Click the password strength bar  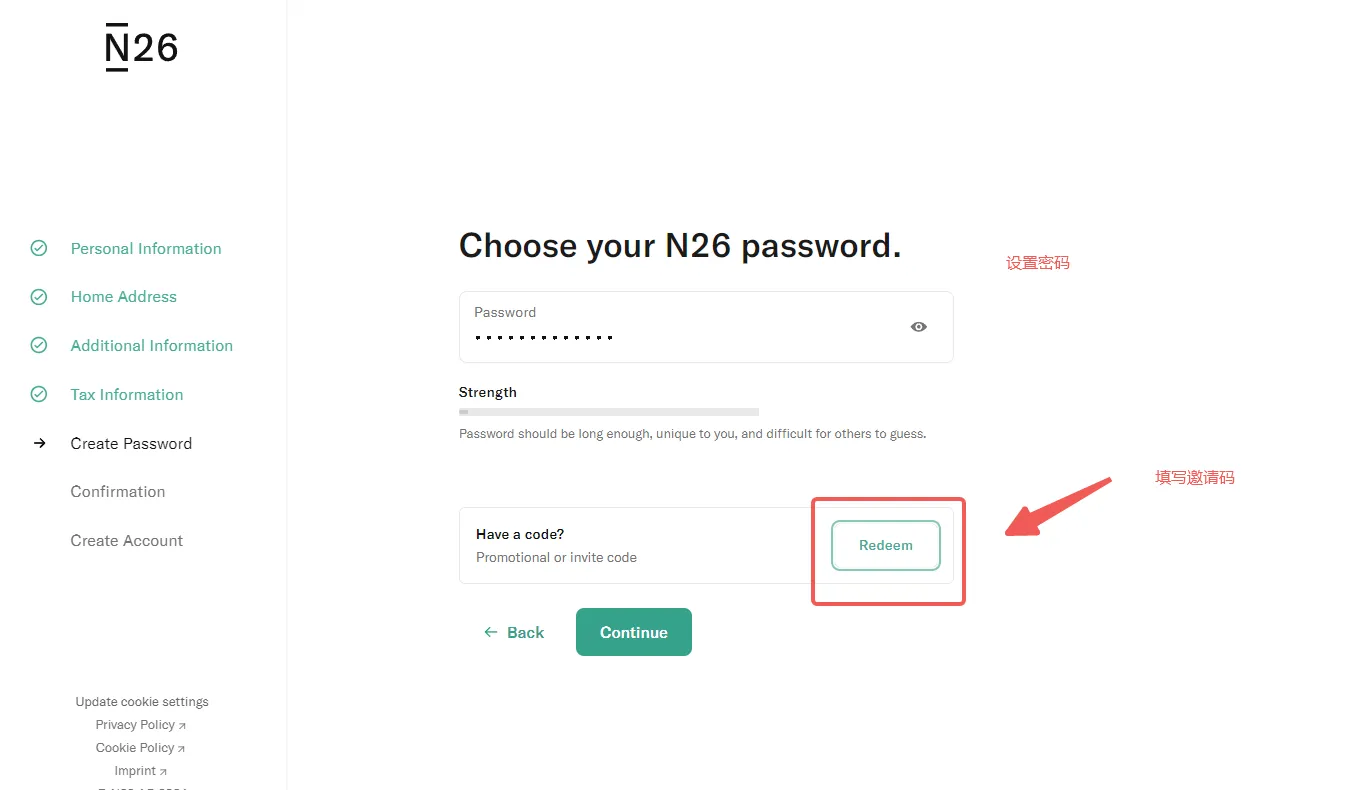[609, 412]
